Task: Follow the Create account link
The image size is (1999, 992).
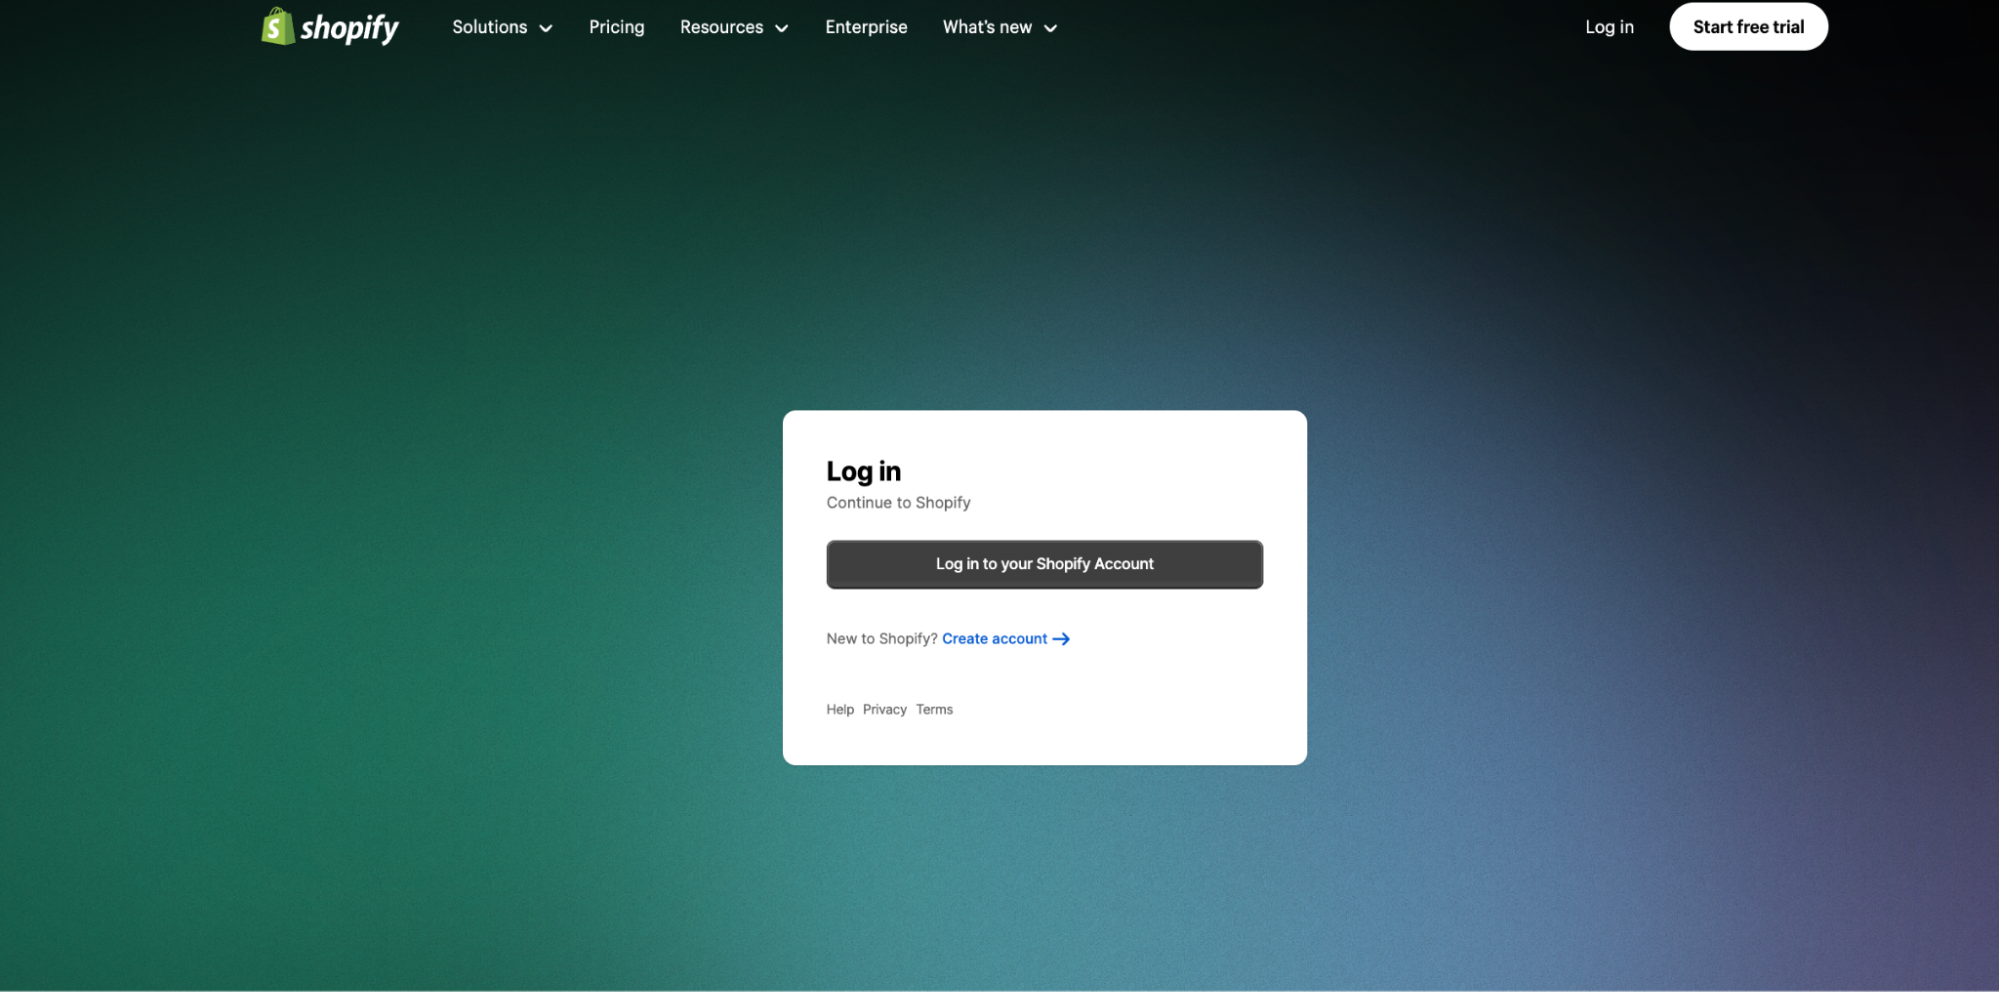Action: tap(994, 639)
